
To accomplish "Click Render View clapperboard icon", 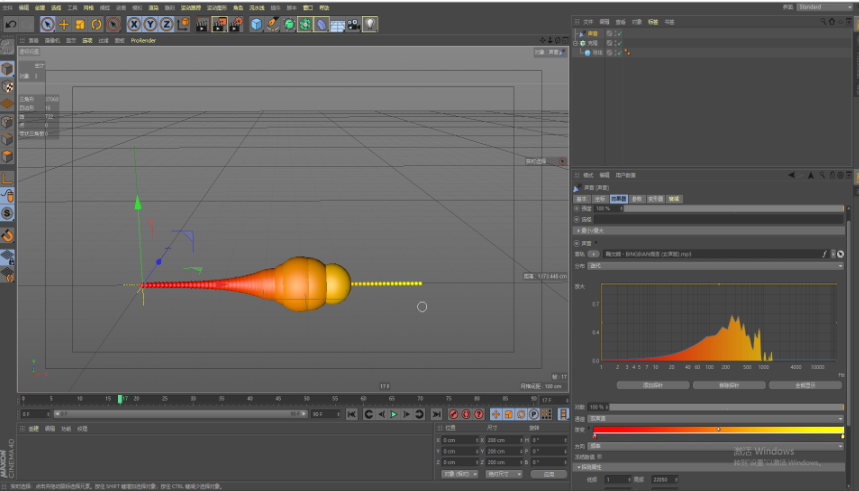I will [202, 24].
